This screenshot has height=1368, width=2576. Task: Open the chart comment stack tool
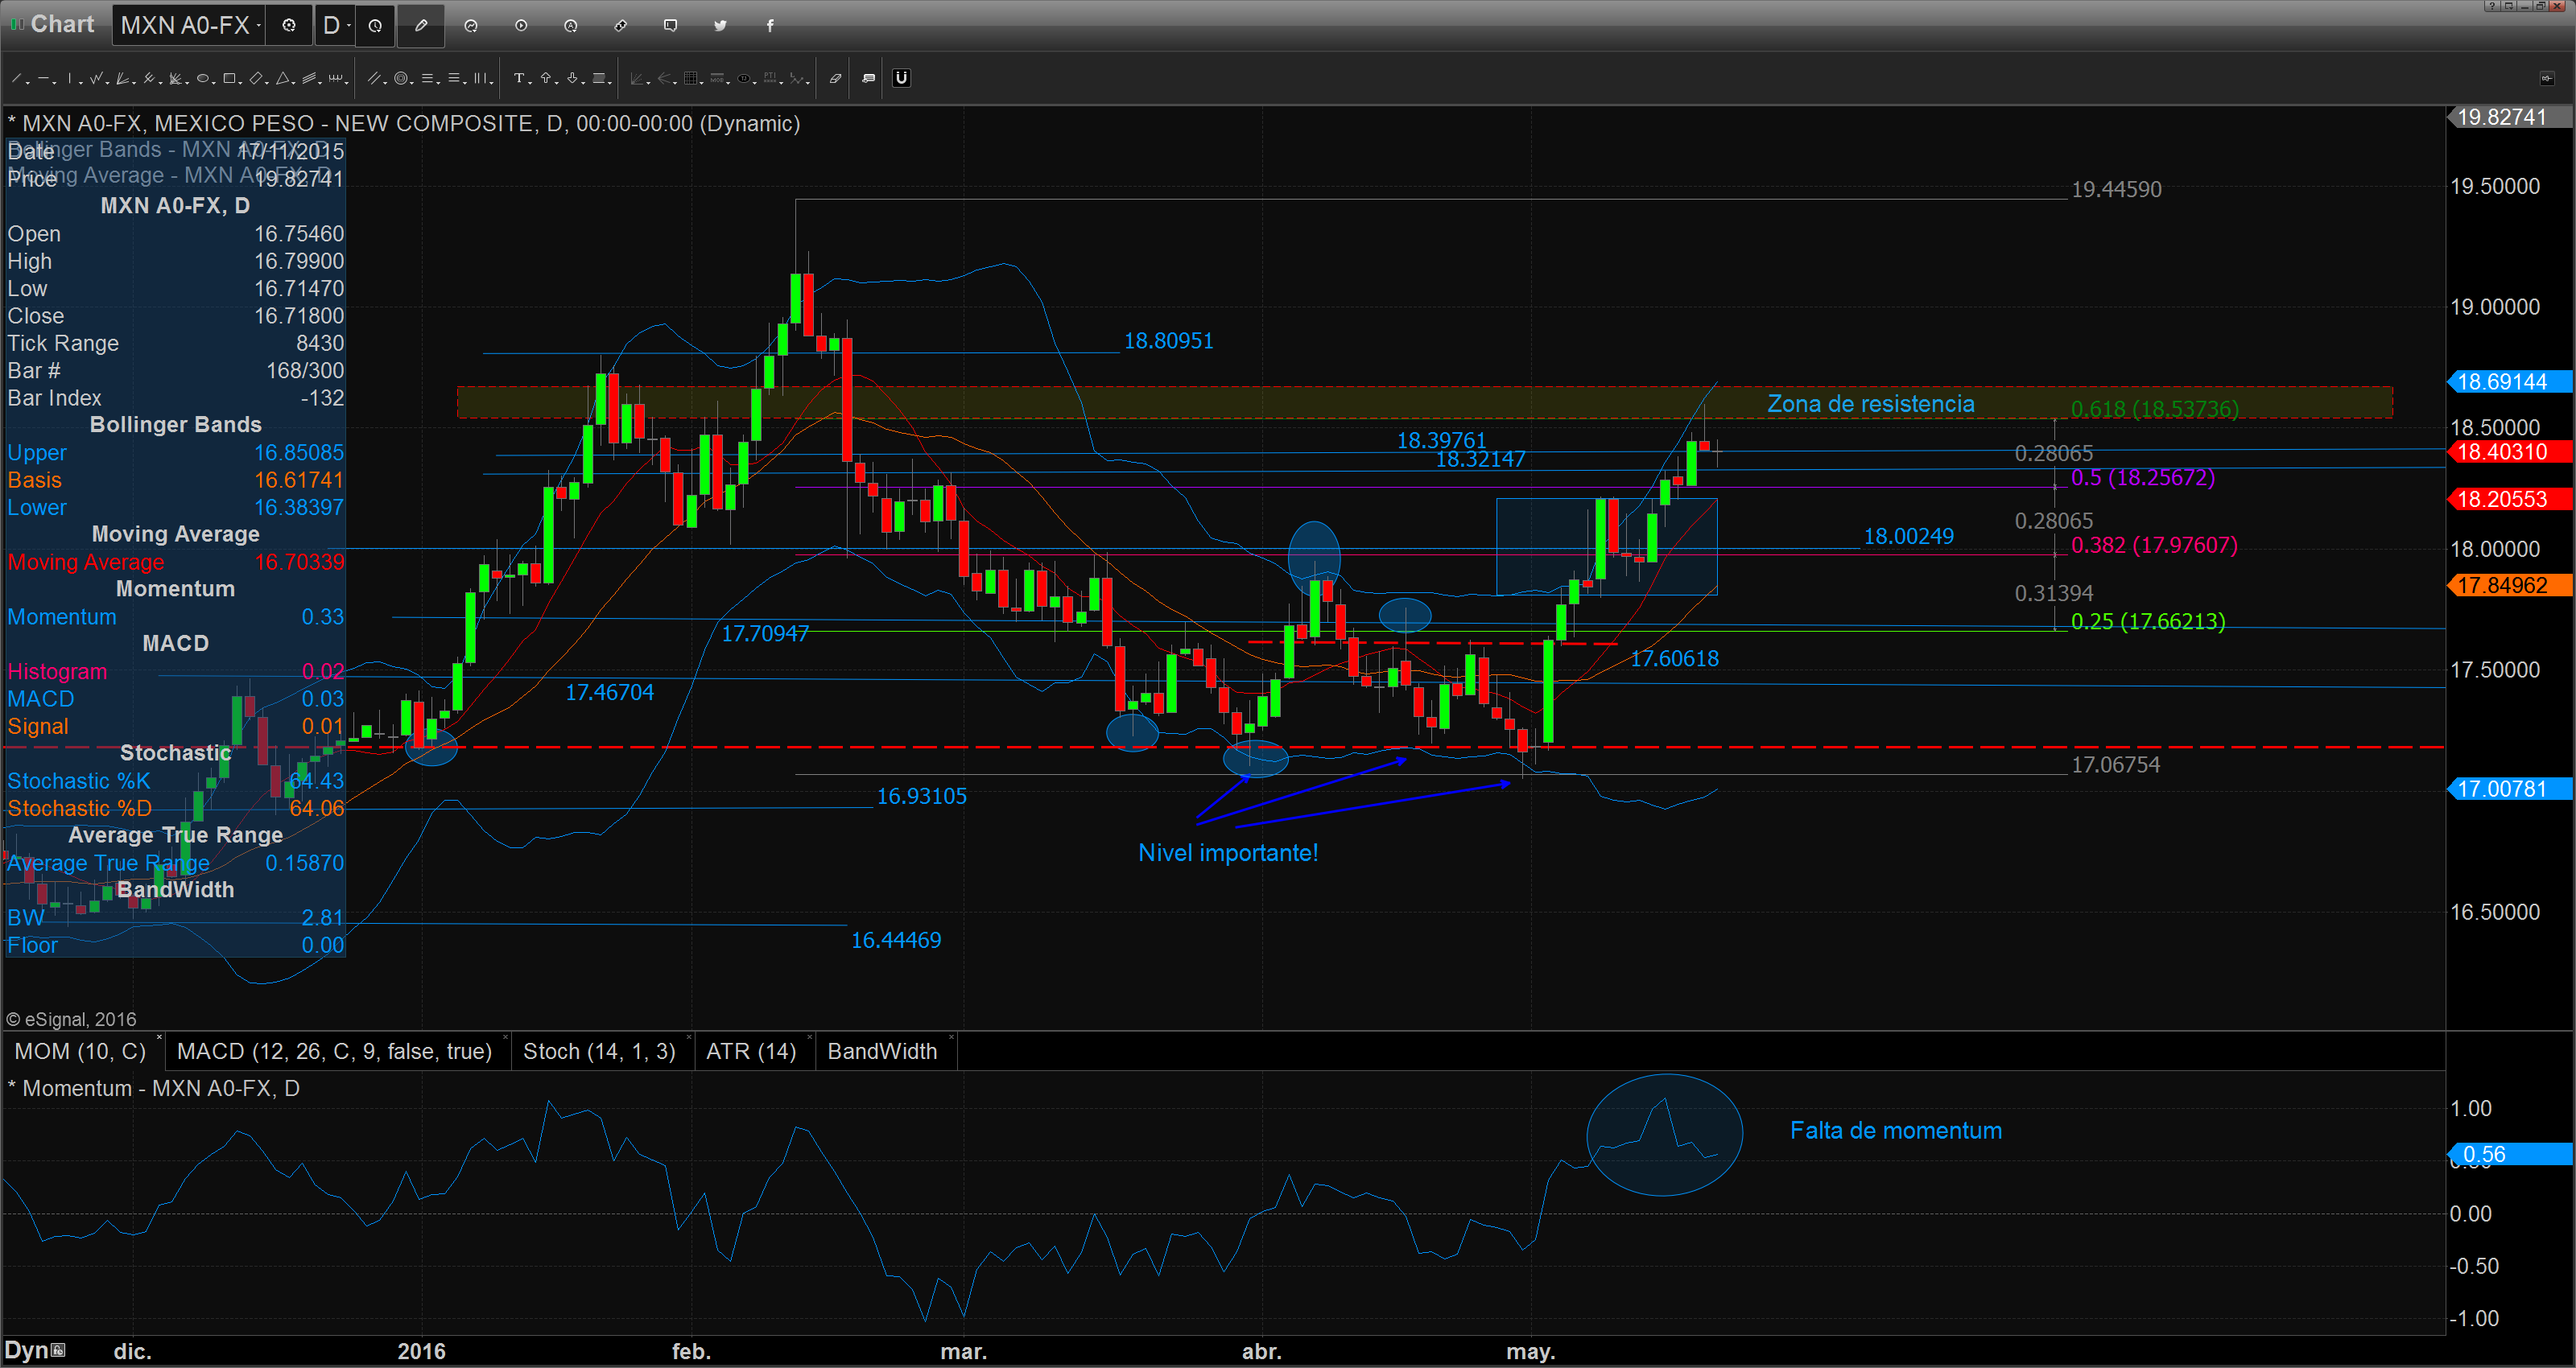pos(869,78)
